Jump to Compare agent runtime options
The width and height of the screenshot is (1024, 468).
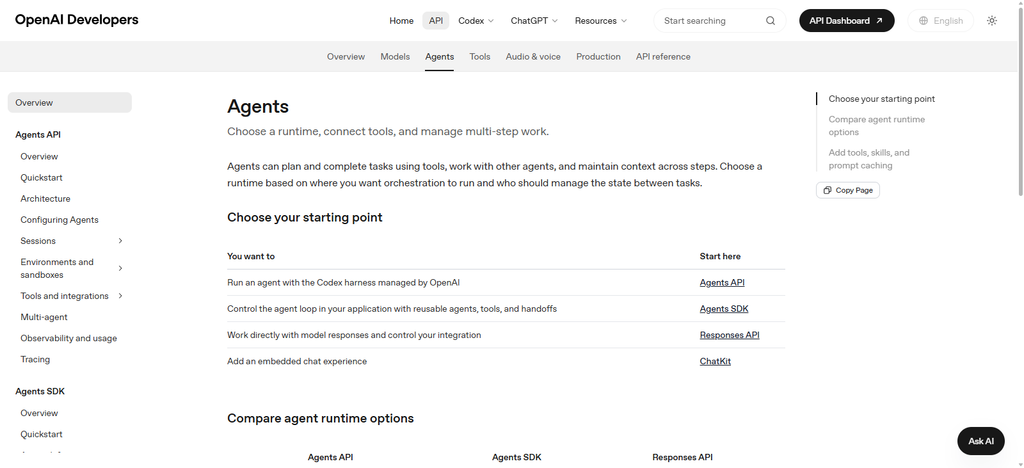(876, 126)
